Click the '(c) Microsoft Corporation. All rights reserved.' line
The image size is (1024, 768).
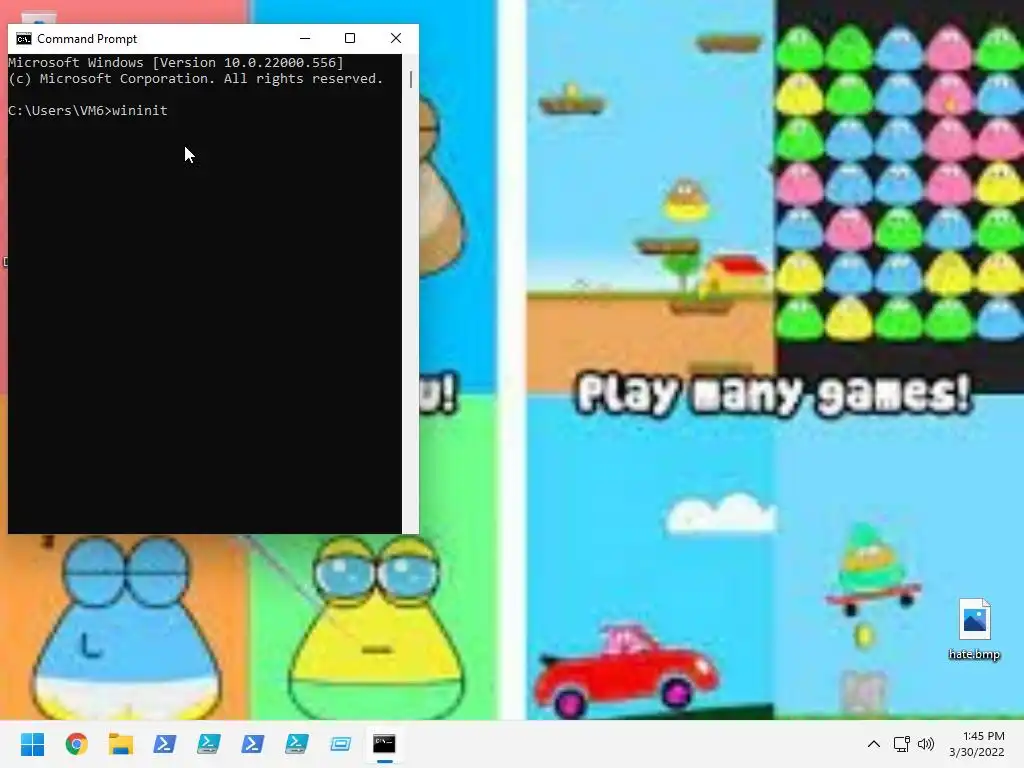[x=195, y=78]
